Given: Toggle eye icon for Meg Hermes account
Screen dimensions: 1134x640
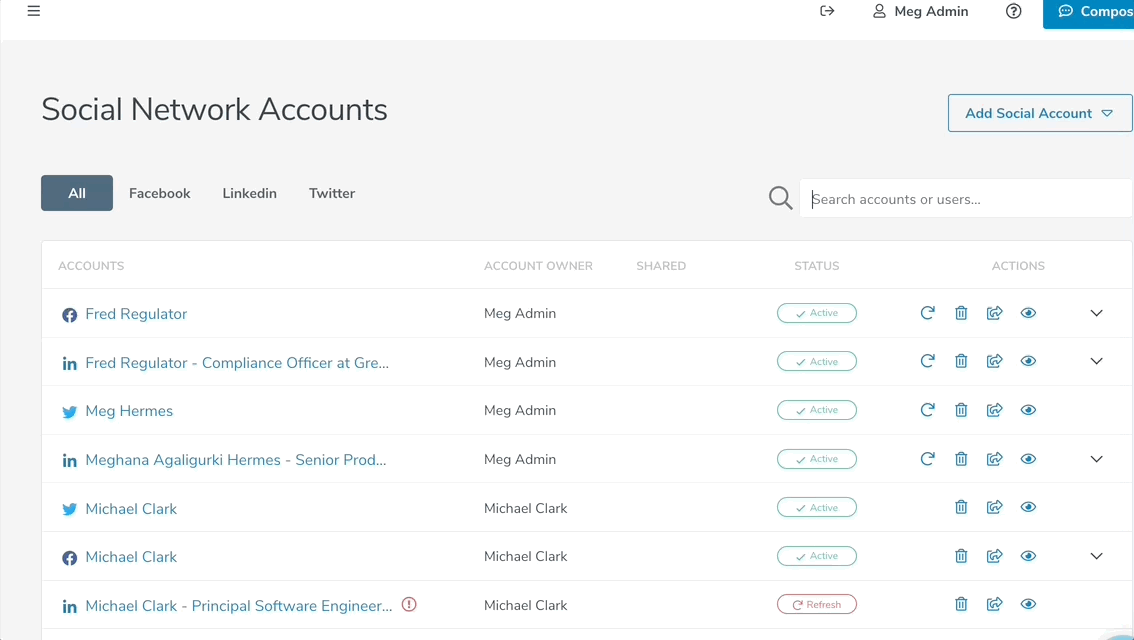Looking at the screenshot, I should [1028, 410].
